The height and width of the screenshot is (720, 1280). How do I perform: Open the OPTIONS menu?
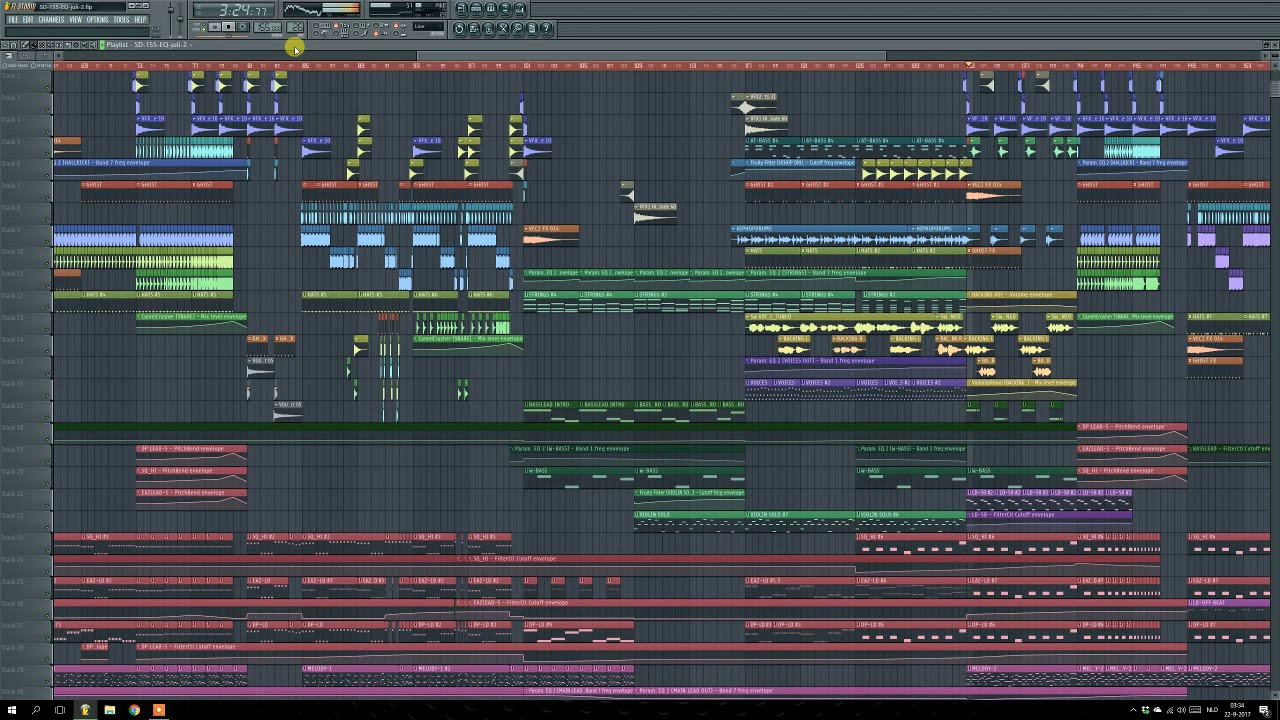[x=97, y=19]
